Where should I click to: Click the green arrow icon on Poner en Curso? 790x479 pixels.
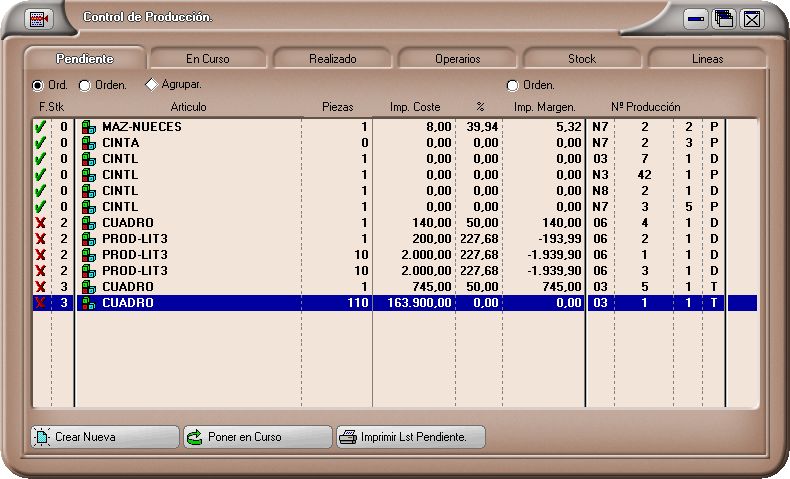(195, 437)
